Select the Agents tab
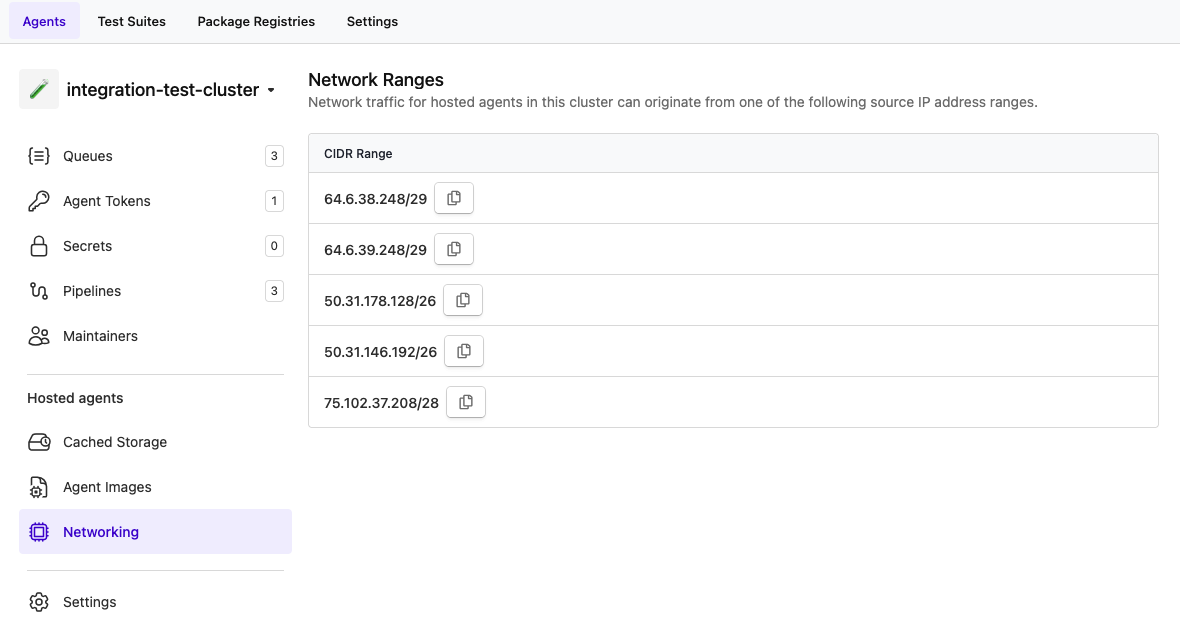1180x640 pixels. click(44, 21)
